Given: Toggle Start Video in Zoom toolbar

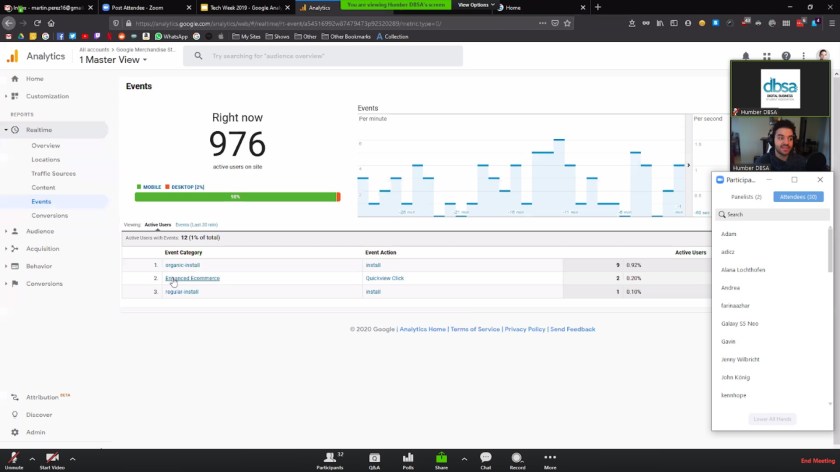Looking at the screenshot, I should click(x=52, y=458).
